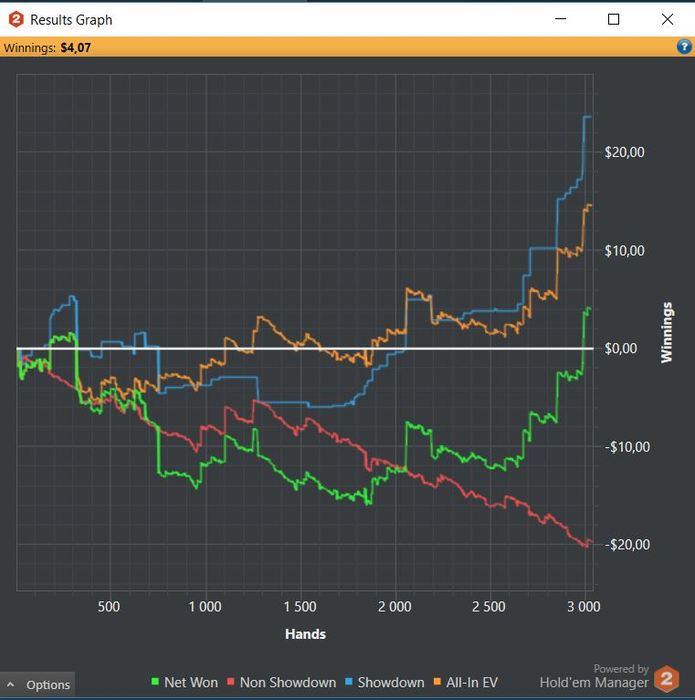Image resolution: width=695 pixels, height=700 pixels.
Task: Click the $0,00 axis label
Action: click(621, 348)
